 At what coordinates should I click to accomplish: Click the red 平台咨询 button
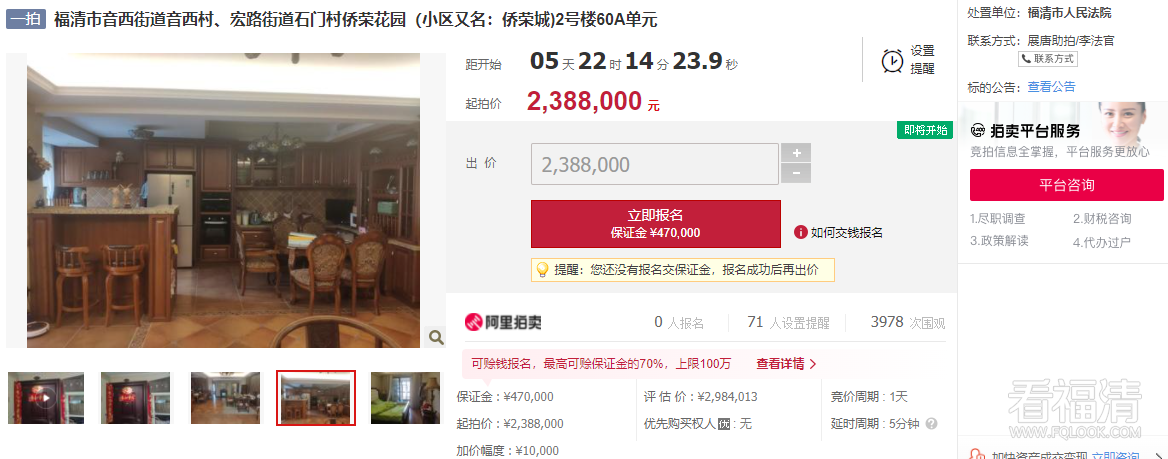pos(1067,185)
